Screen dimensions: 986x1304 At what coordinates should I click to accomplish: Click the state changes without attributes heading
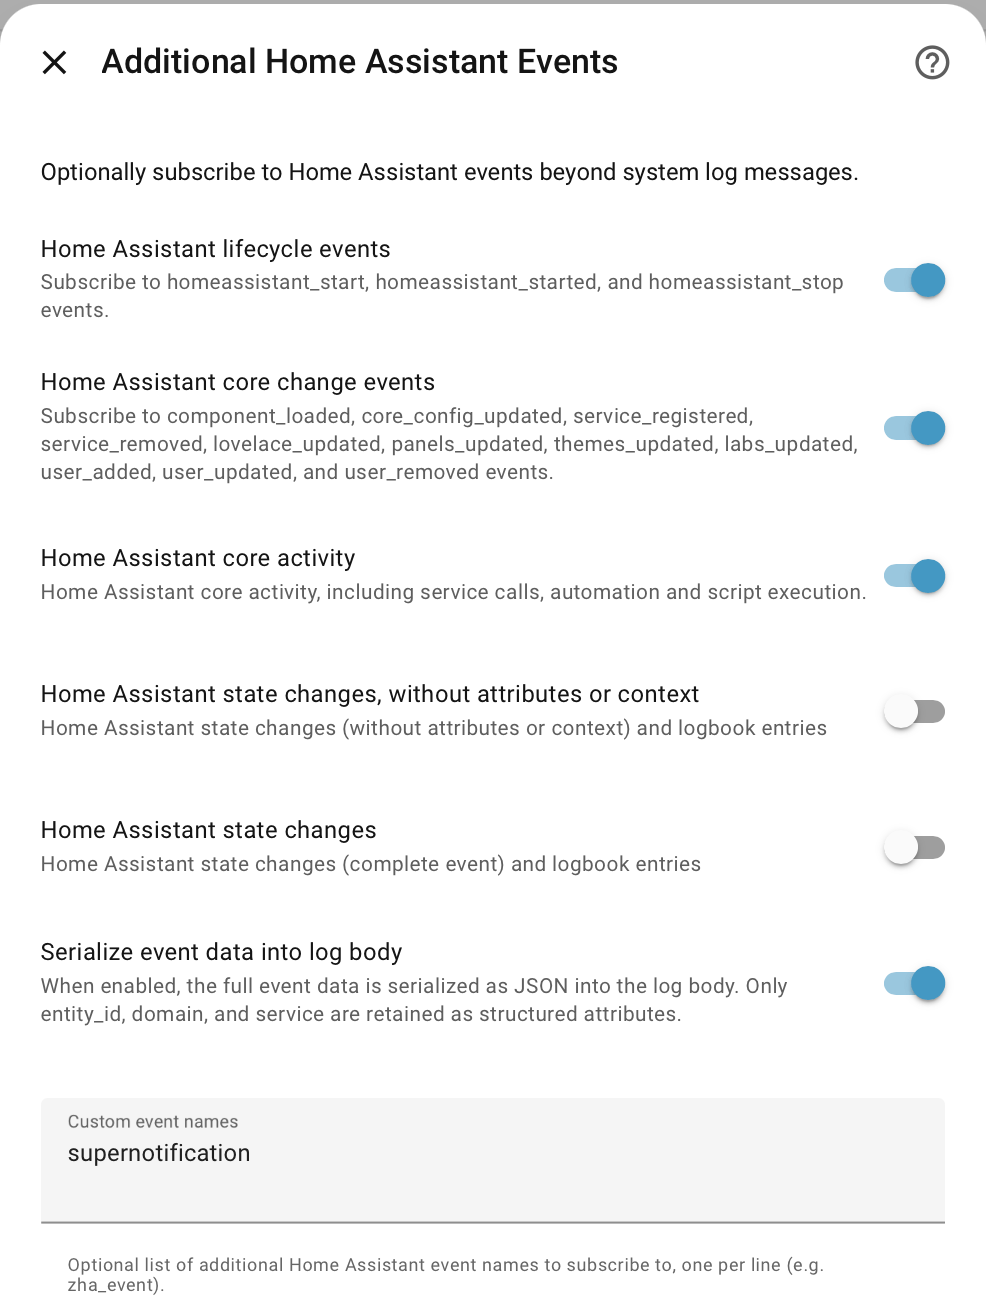point(370,694)
